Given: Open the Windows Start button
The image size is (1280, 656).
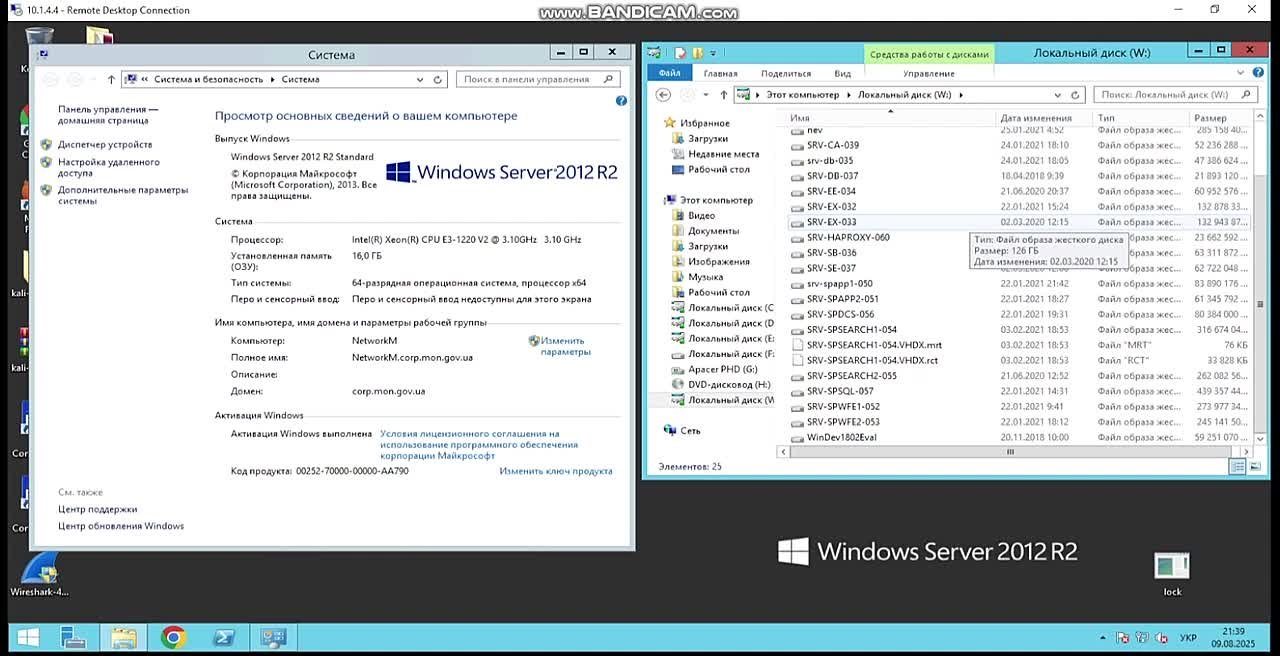Looking at the screenshot, I should [27, 638].
